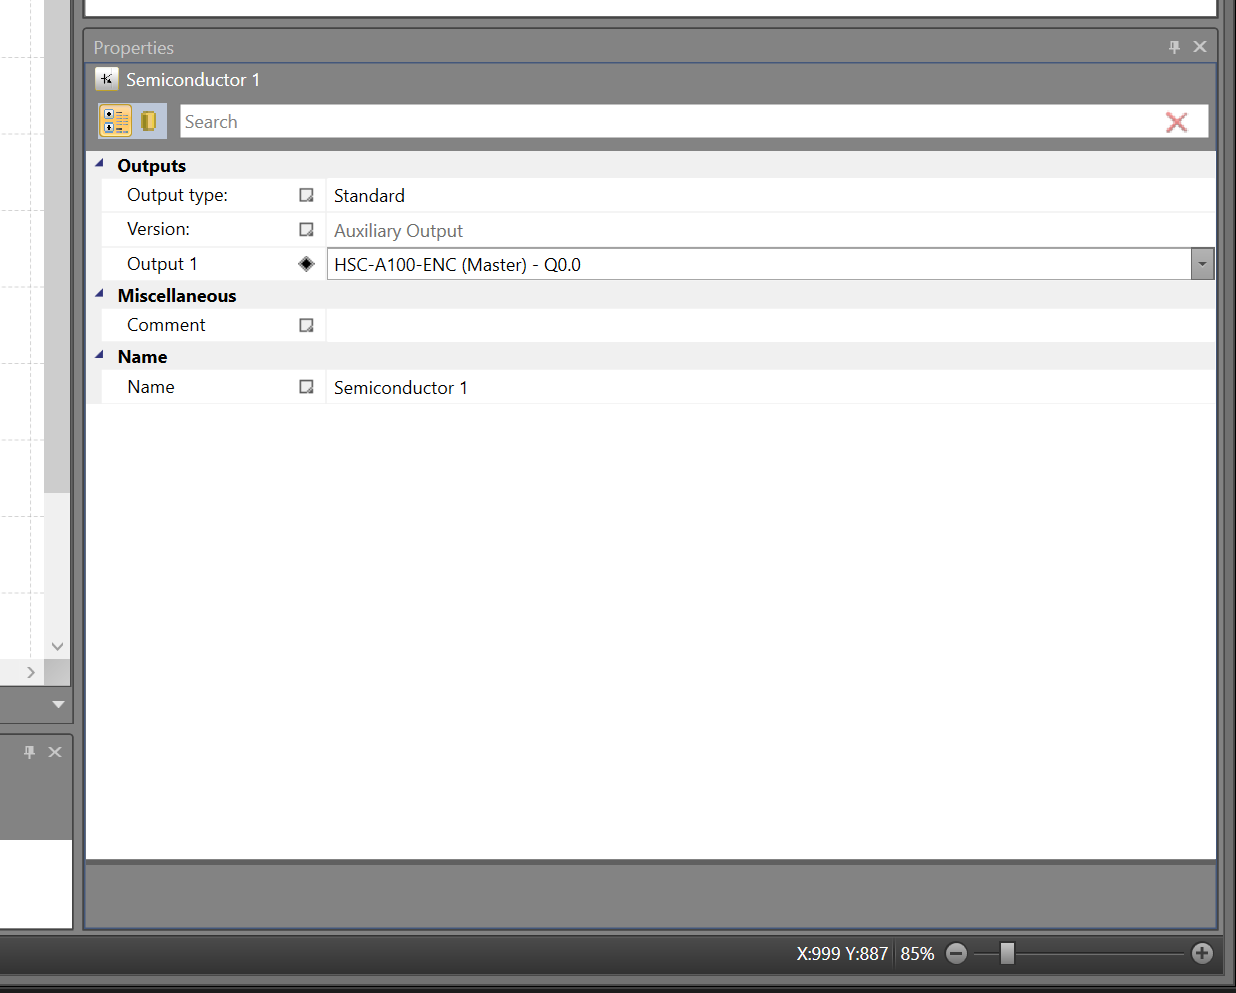Viewport: 1236px width, 993px height.
Task: Click the Comment property marker square
Action: (306, 325)
